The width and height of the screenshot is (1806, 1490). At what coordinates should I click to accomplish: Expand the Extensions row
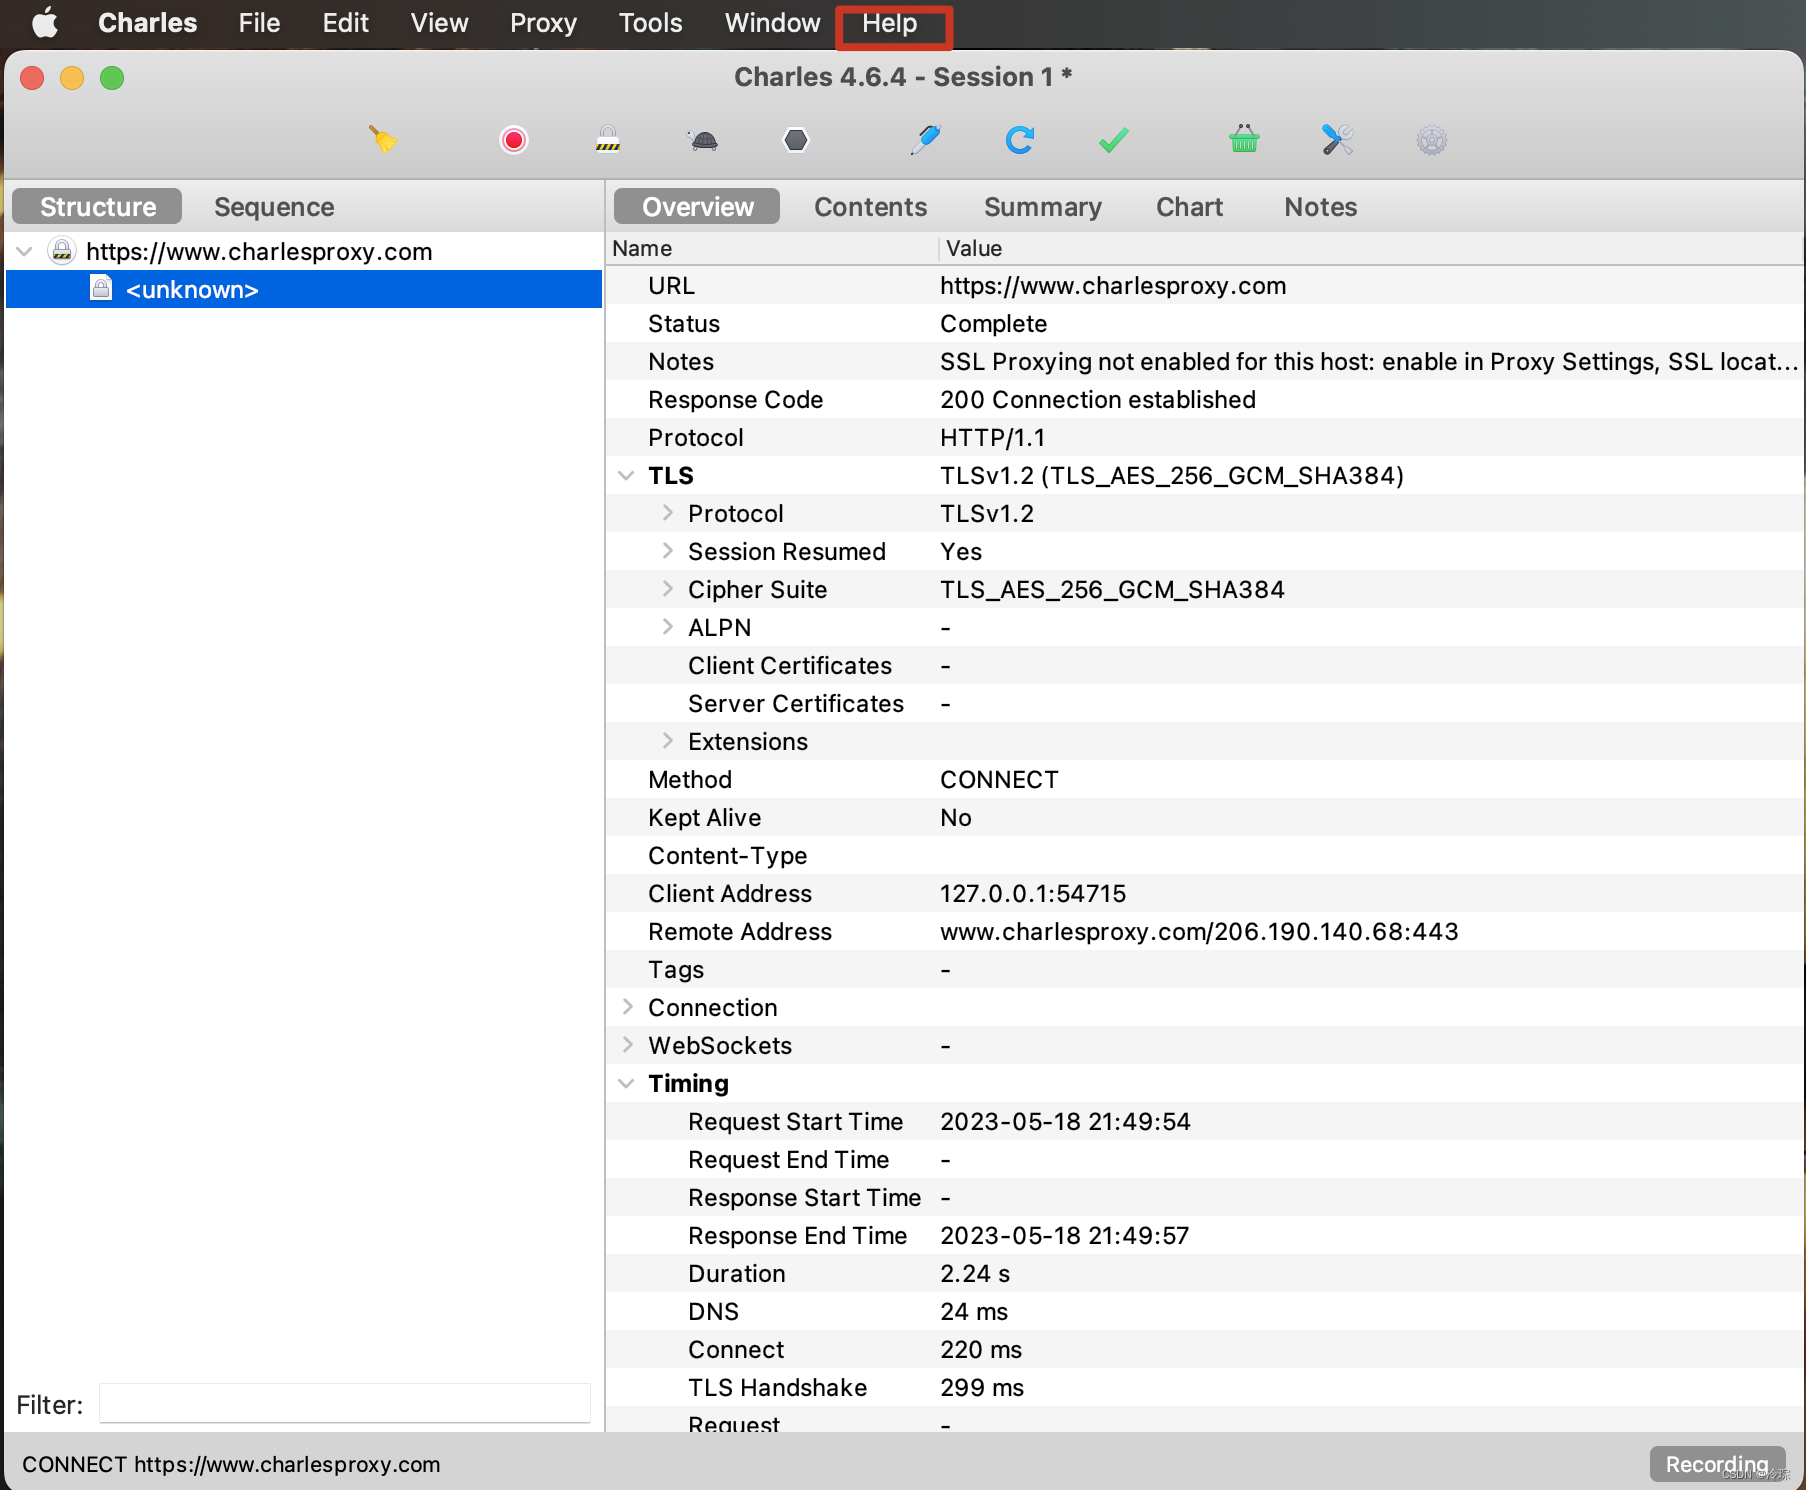pyautogui.click(x=667, y=741)
